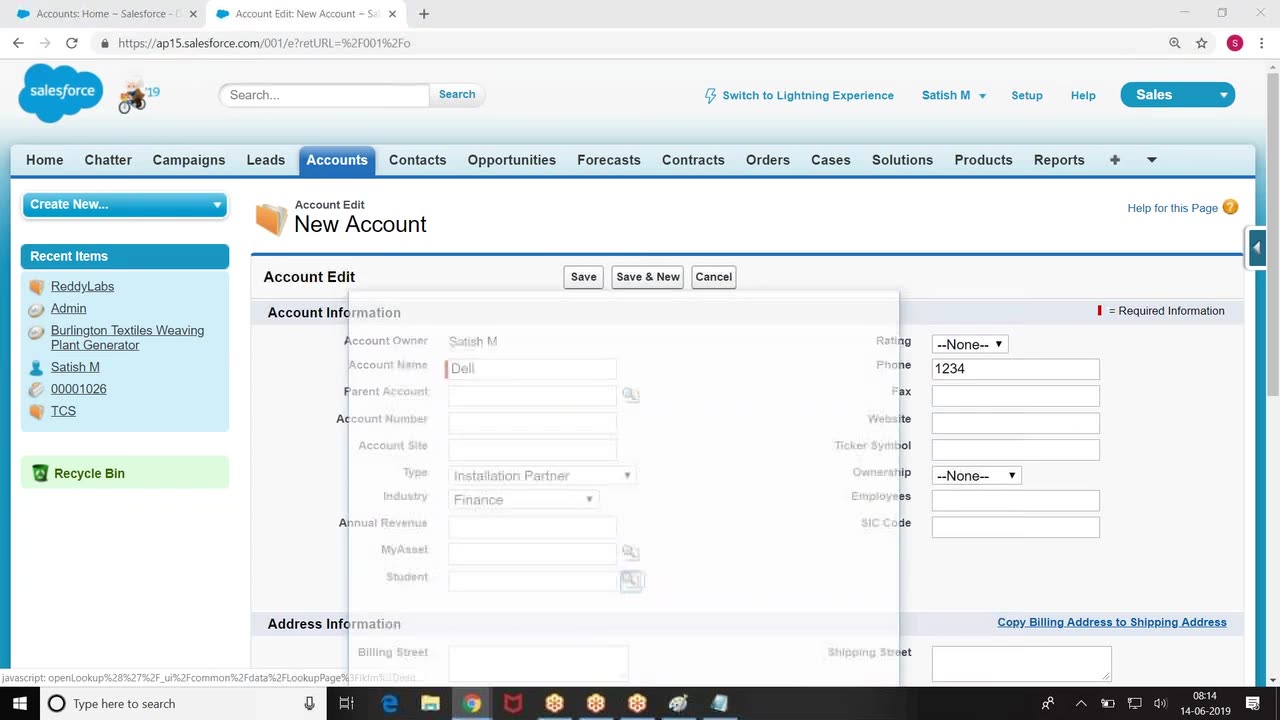Expand tab overflow arrow in the navigation bar
Viewport: 1280px width, 720px height.
(x=1151, y=160)
